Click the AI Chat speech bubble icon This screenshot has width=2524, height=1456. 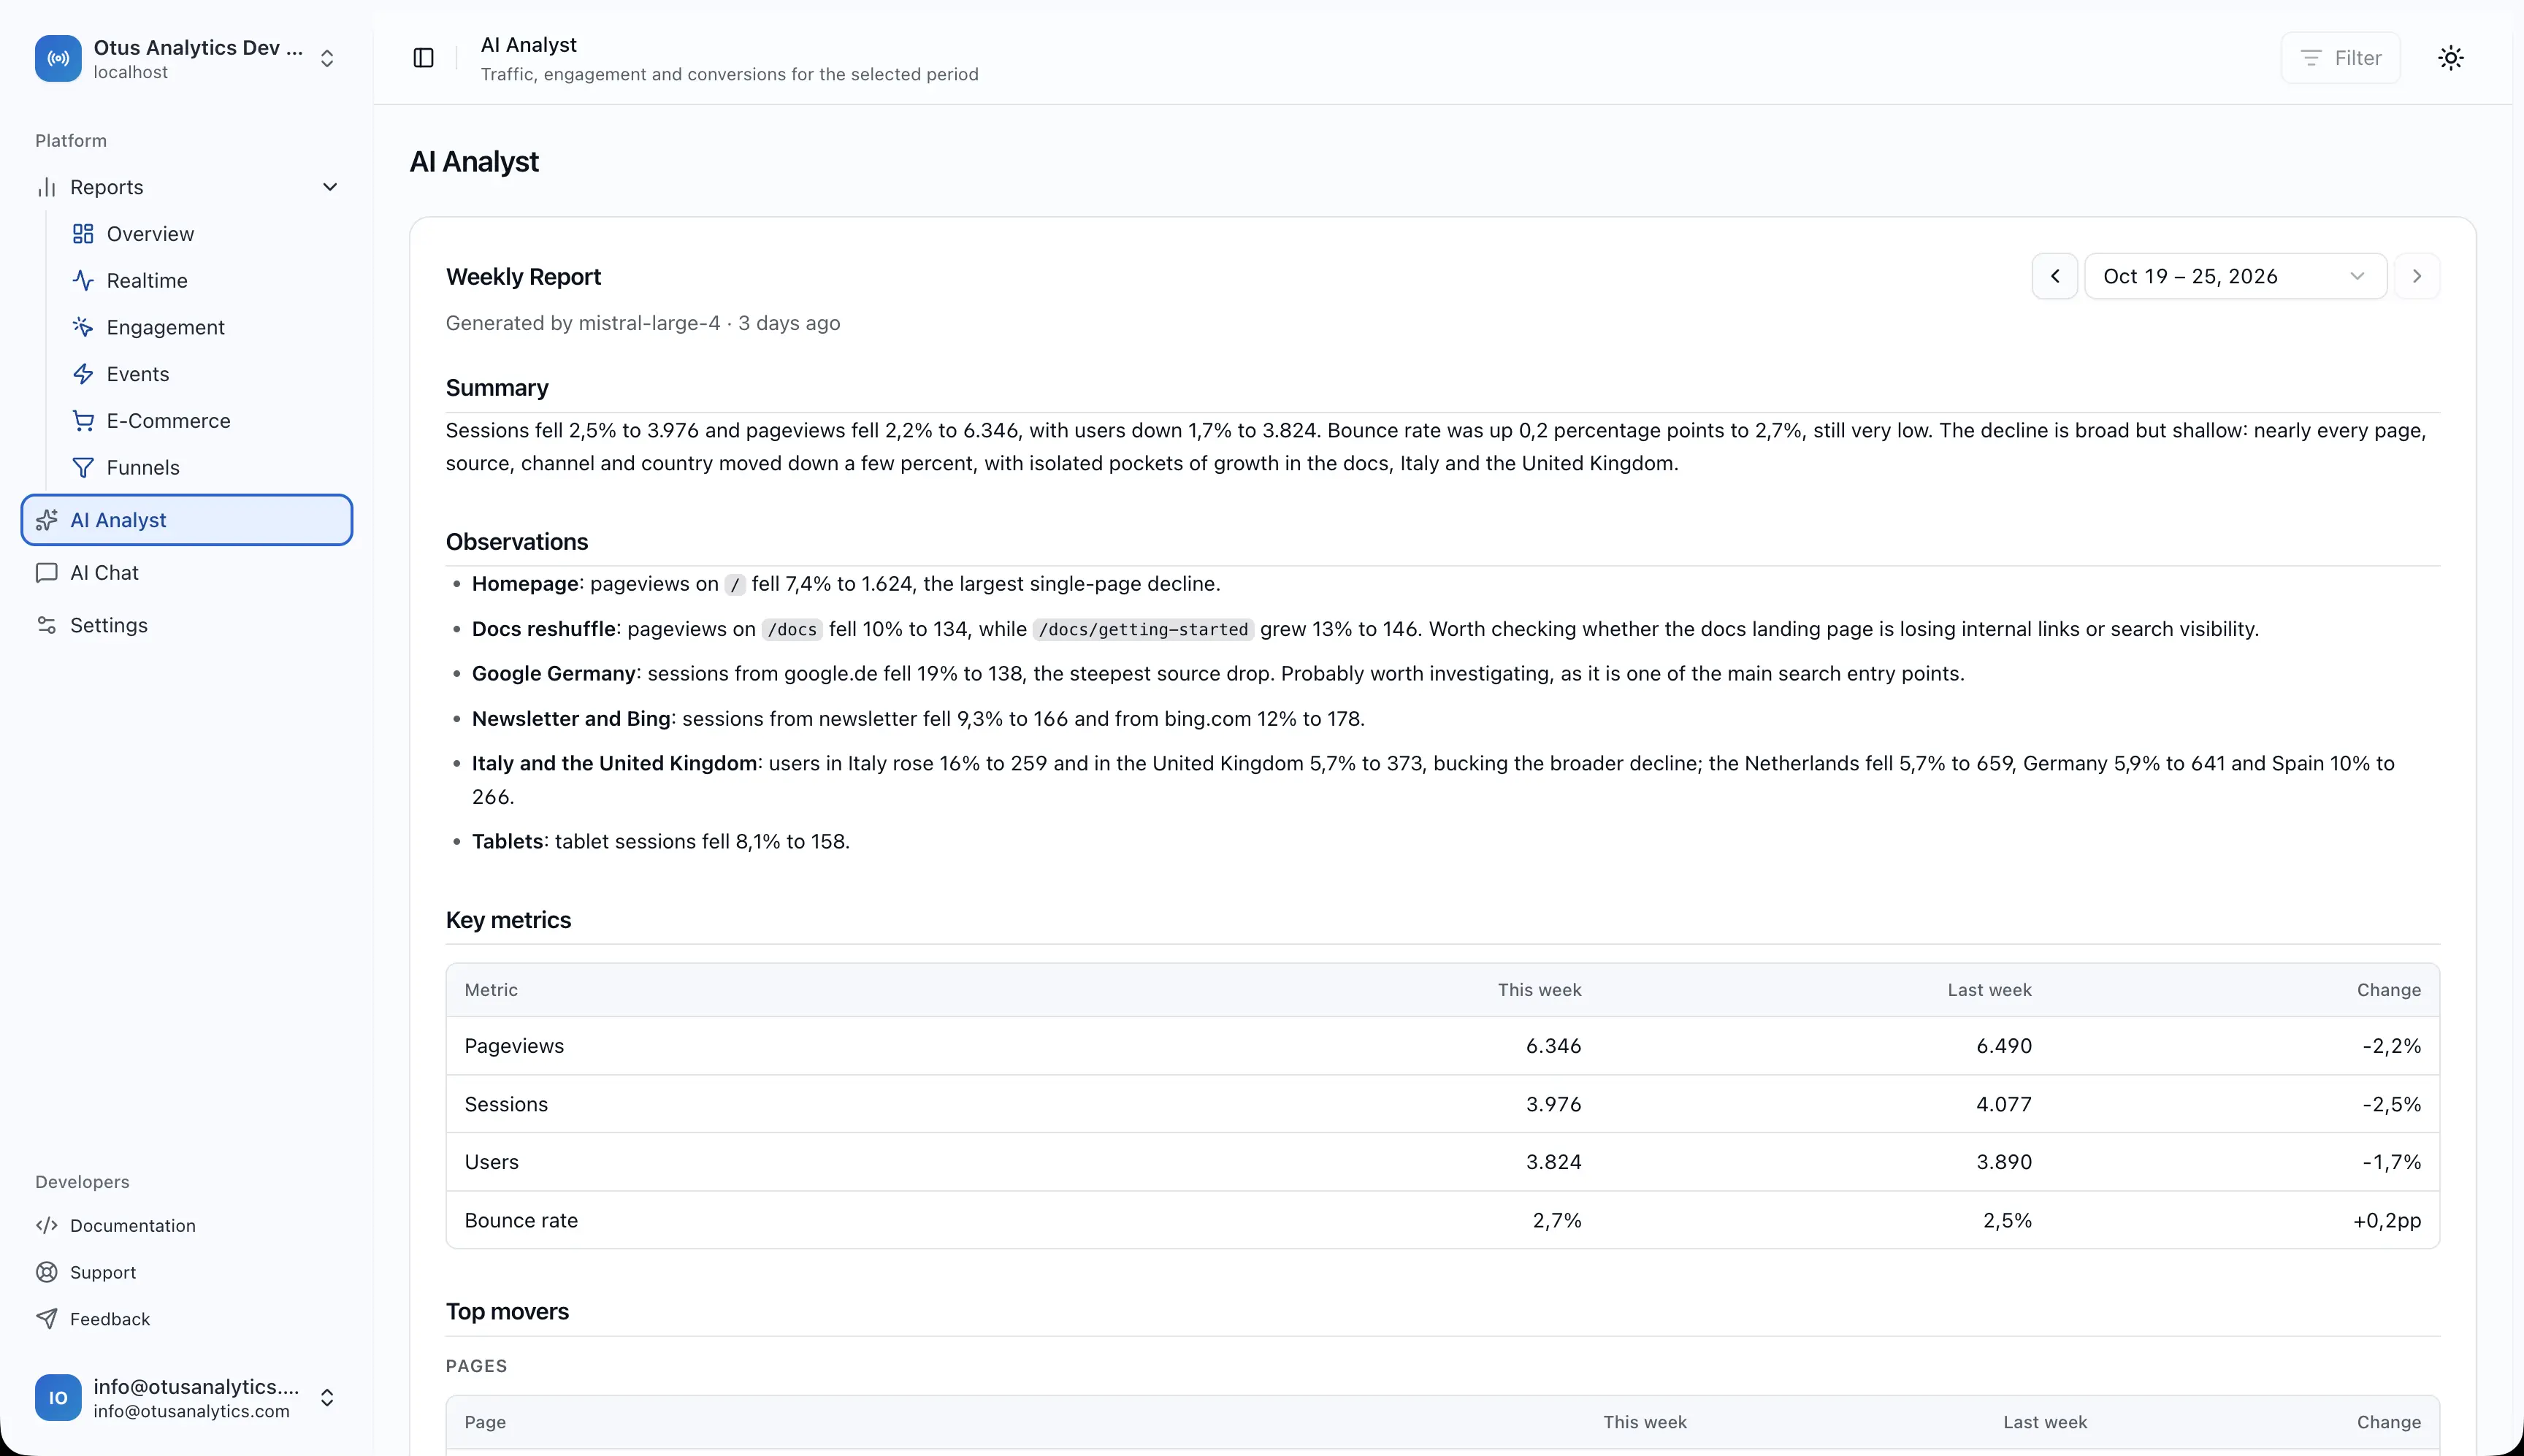point(47,573)
